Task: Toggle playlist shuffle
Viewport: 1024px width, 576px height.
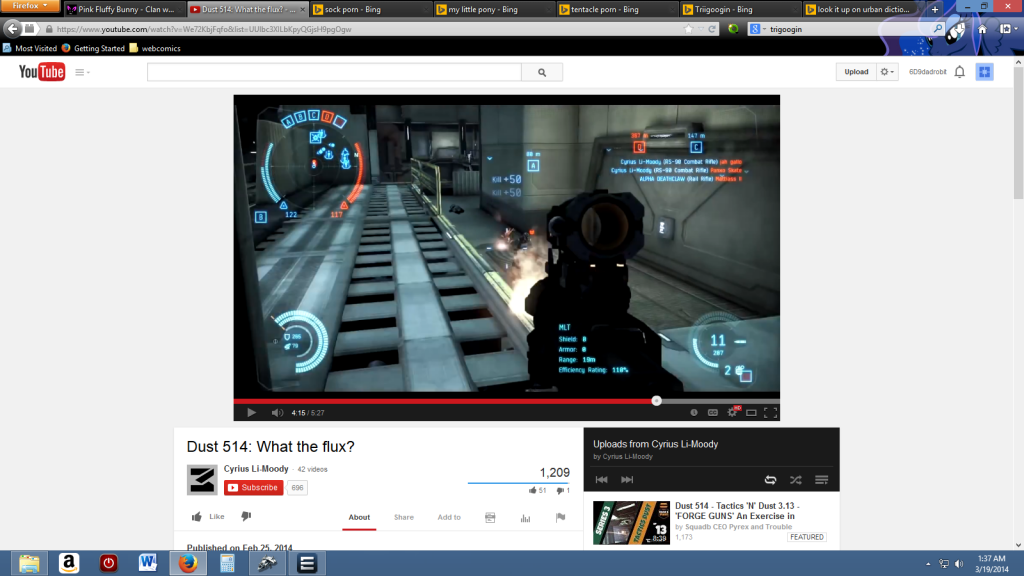Action: click(796, 480)
